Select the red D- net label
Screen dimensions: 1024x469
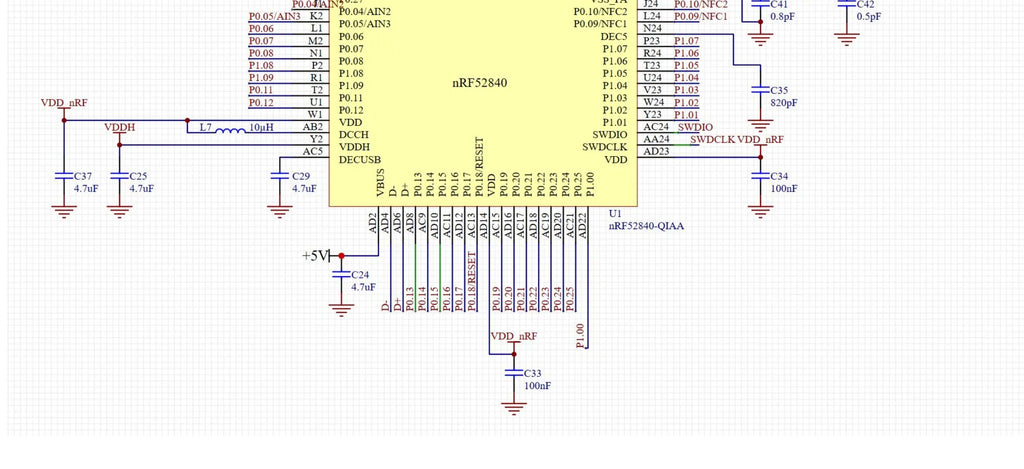[x=385, y=305]
